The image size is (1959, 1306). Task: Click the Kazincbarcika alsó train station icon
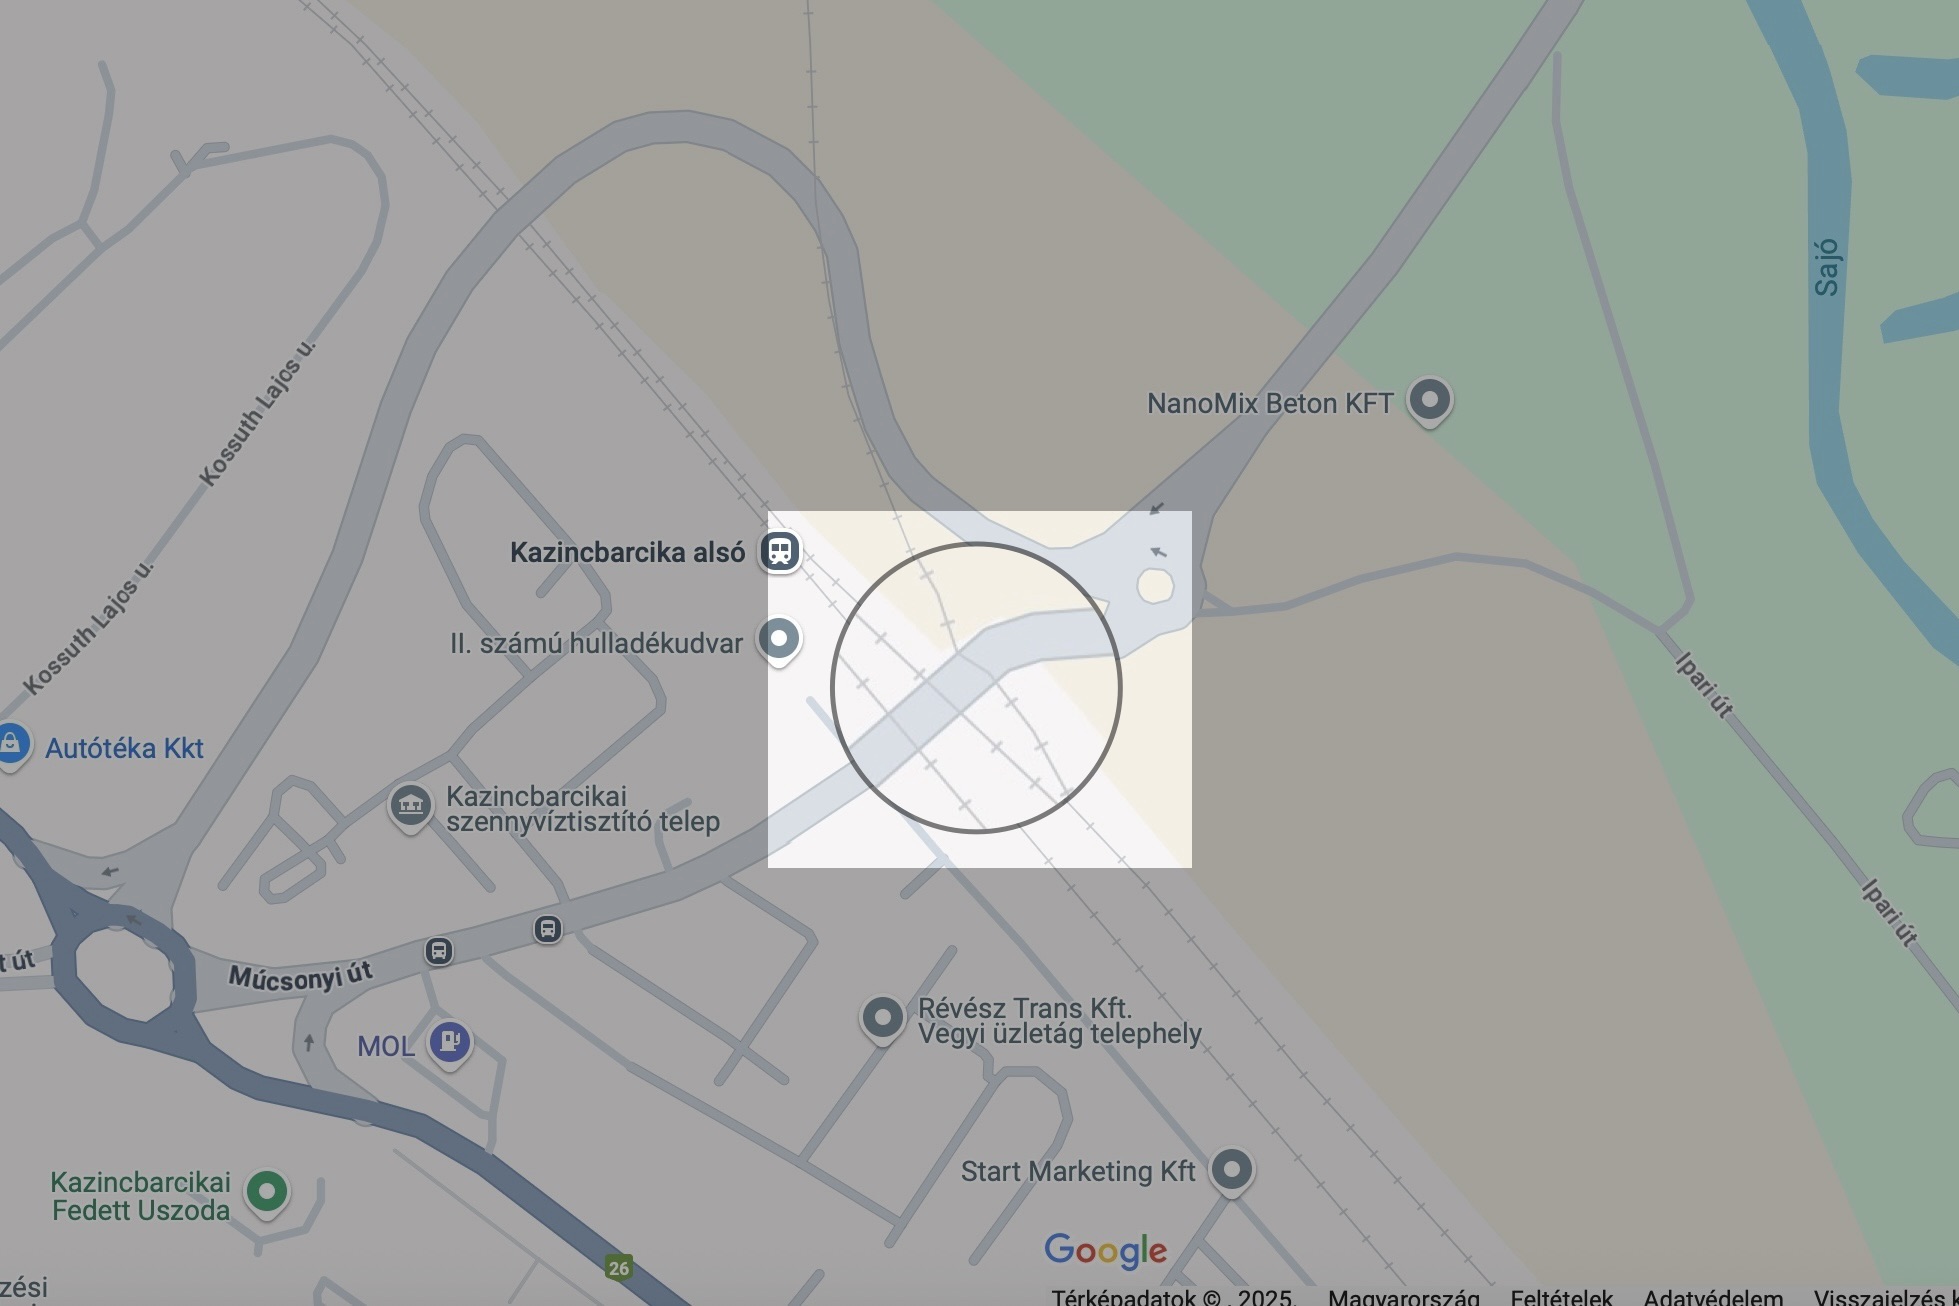coord(780,551)
